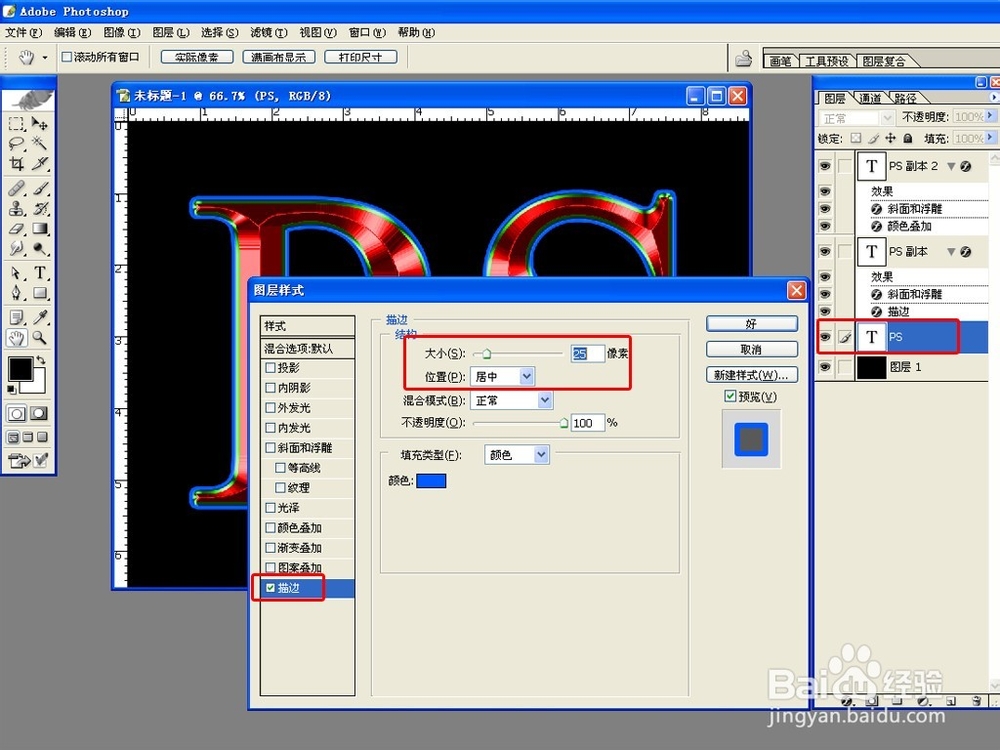The width and height of the screenshot is (1000, 750).
Task: Click the 好 (OK) button
Action: click(x=751, y=323)
